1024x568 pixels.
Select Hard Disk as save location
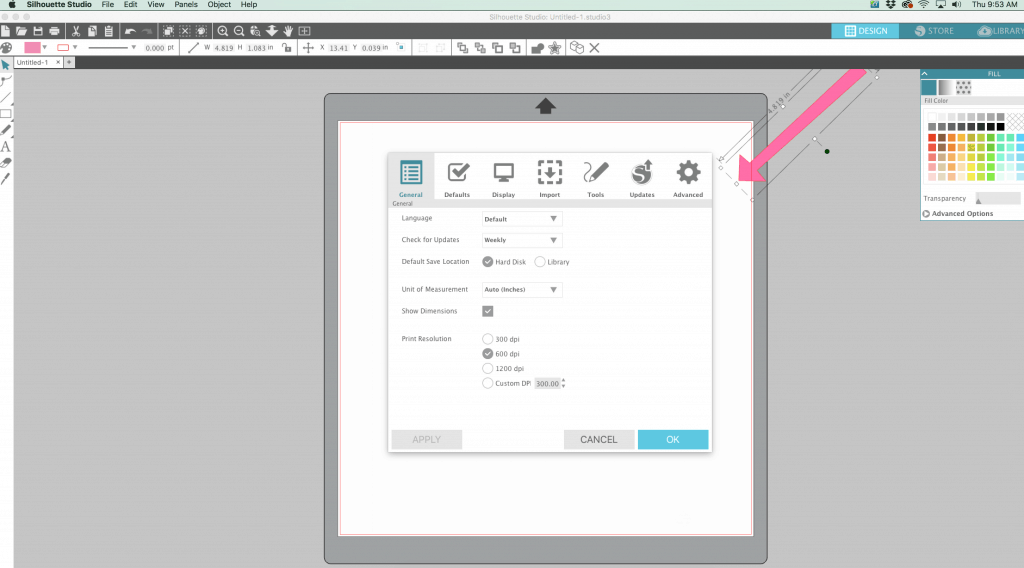pyautogui.click(x=488, y=262)
